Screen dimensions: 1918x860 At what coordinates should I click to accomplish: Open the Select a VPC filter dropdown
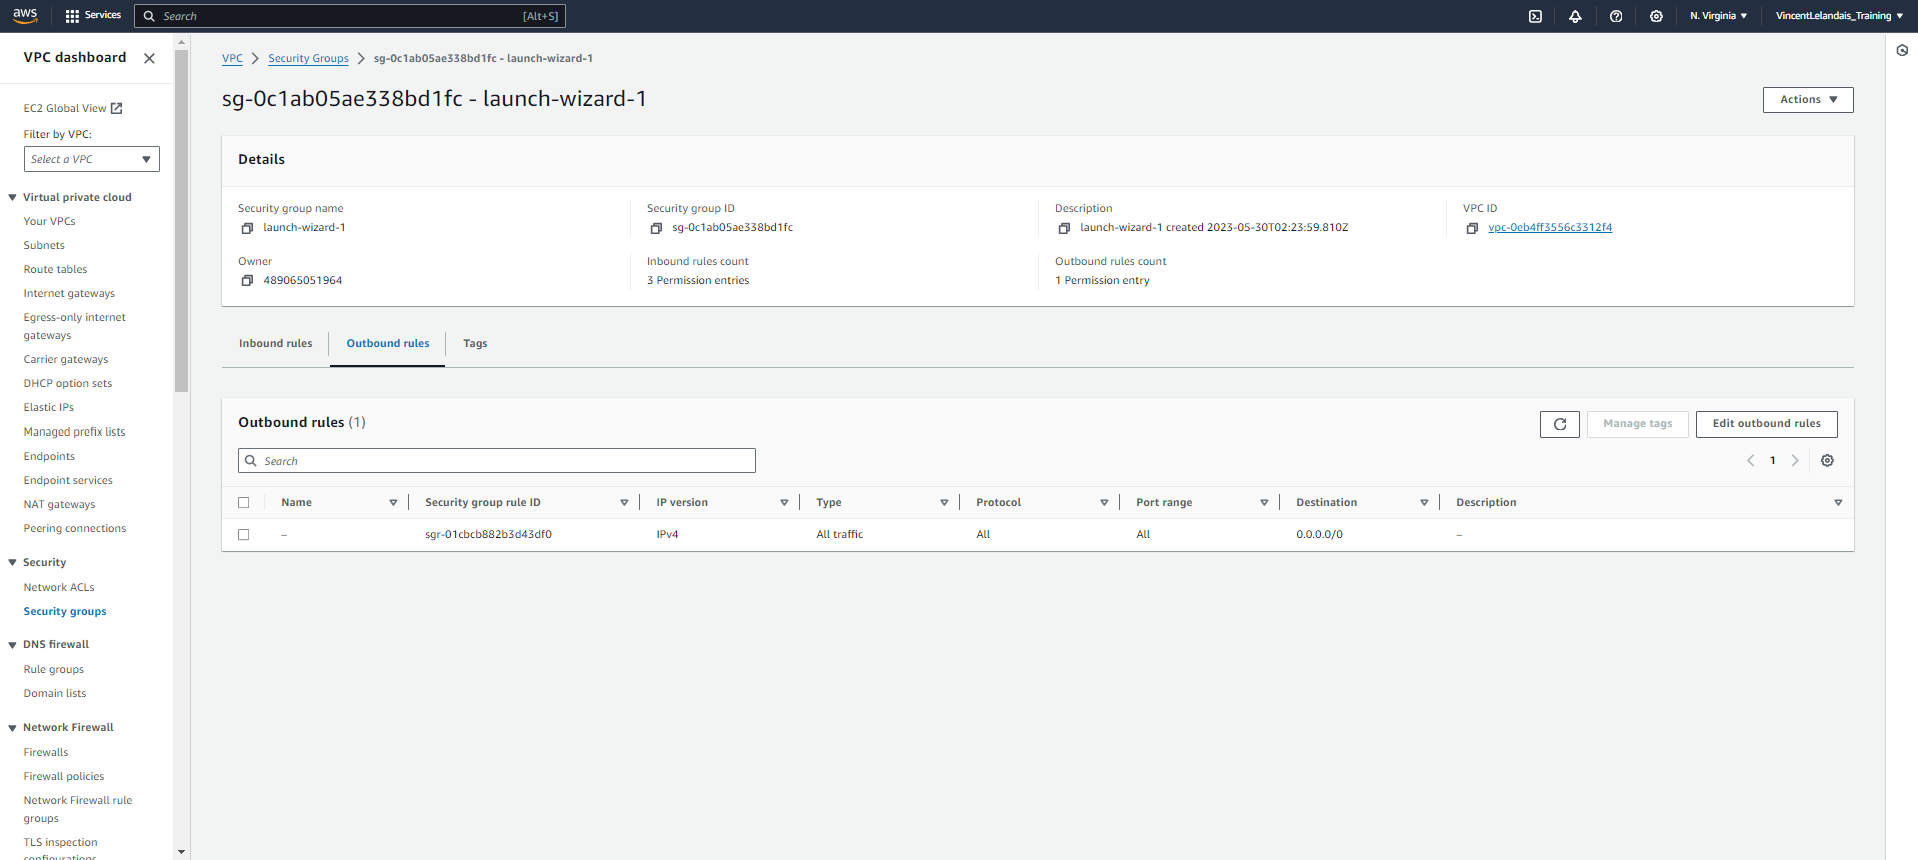pyautogui.click(x=91, y=159)
